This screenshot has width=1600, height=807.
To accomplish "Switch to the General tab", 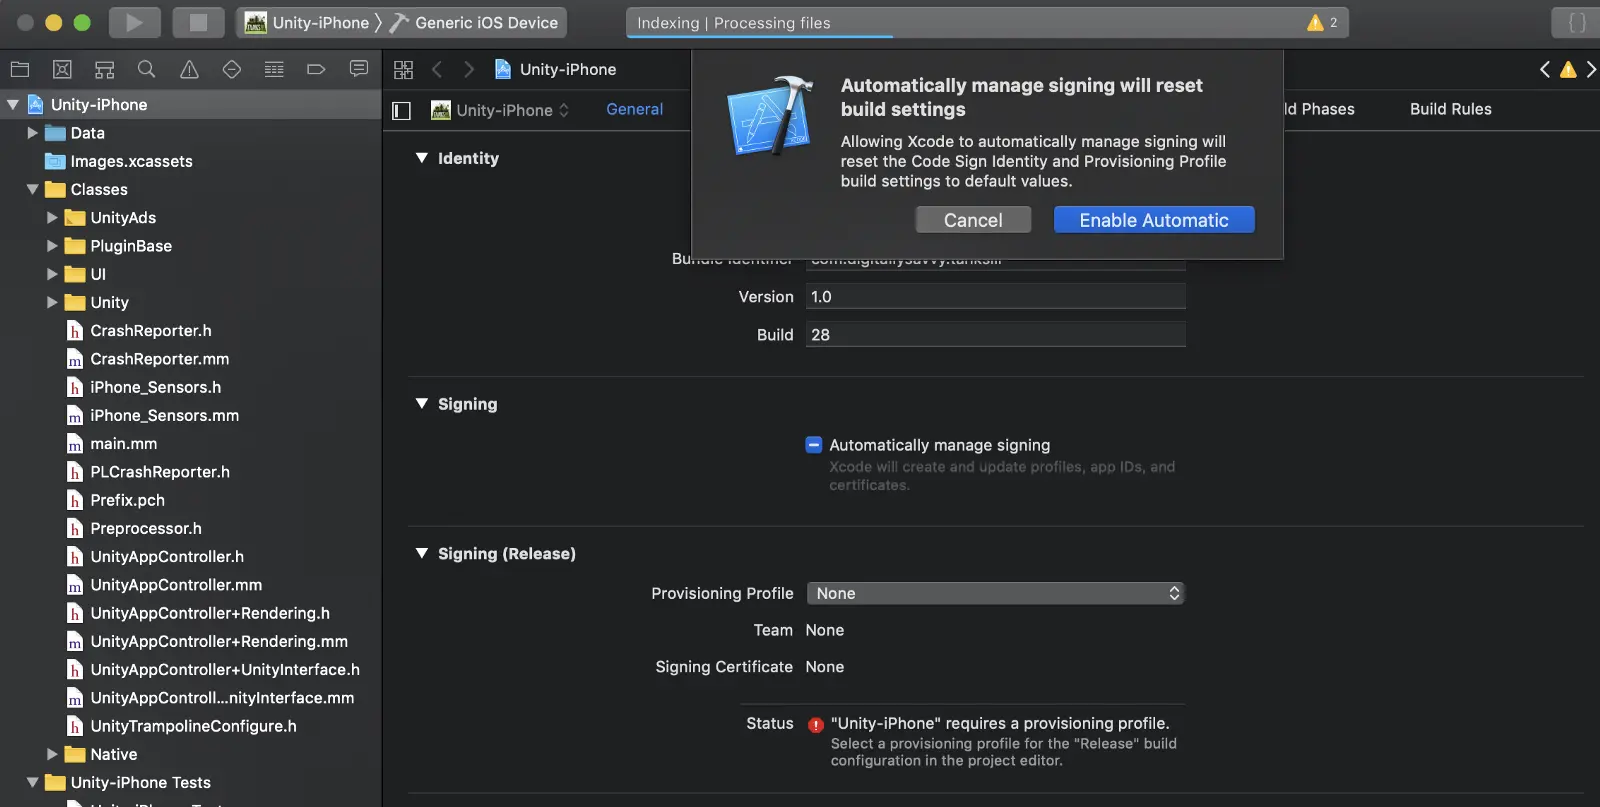I will tap(634, 109).
